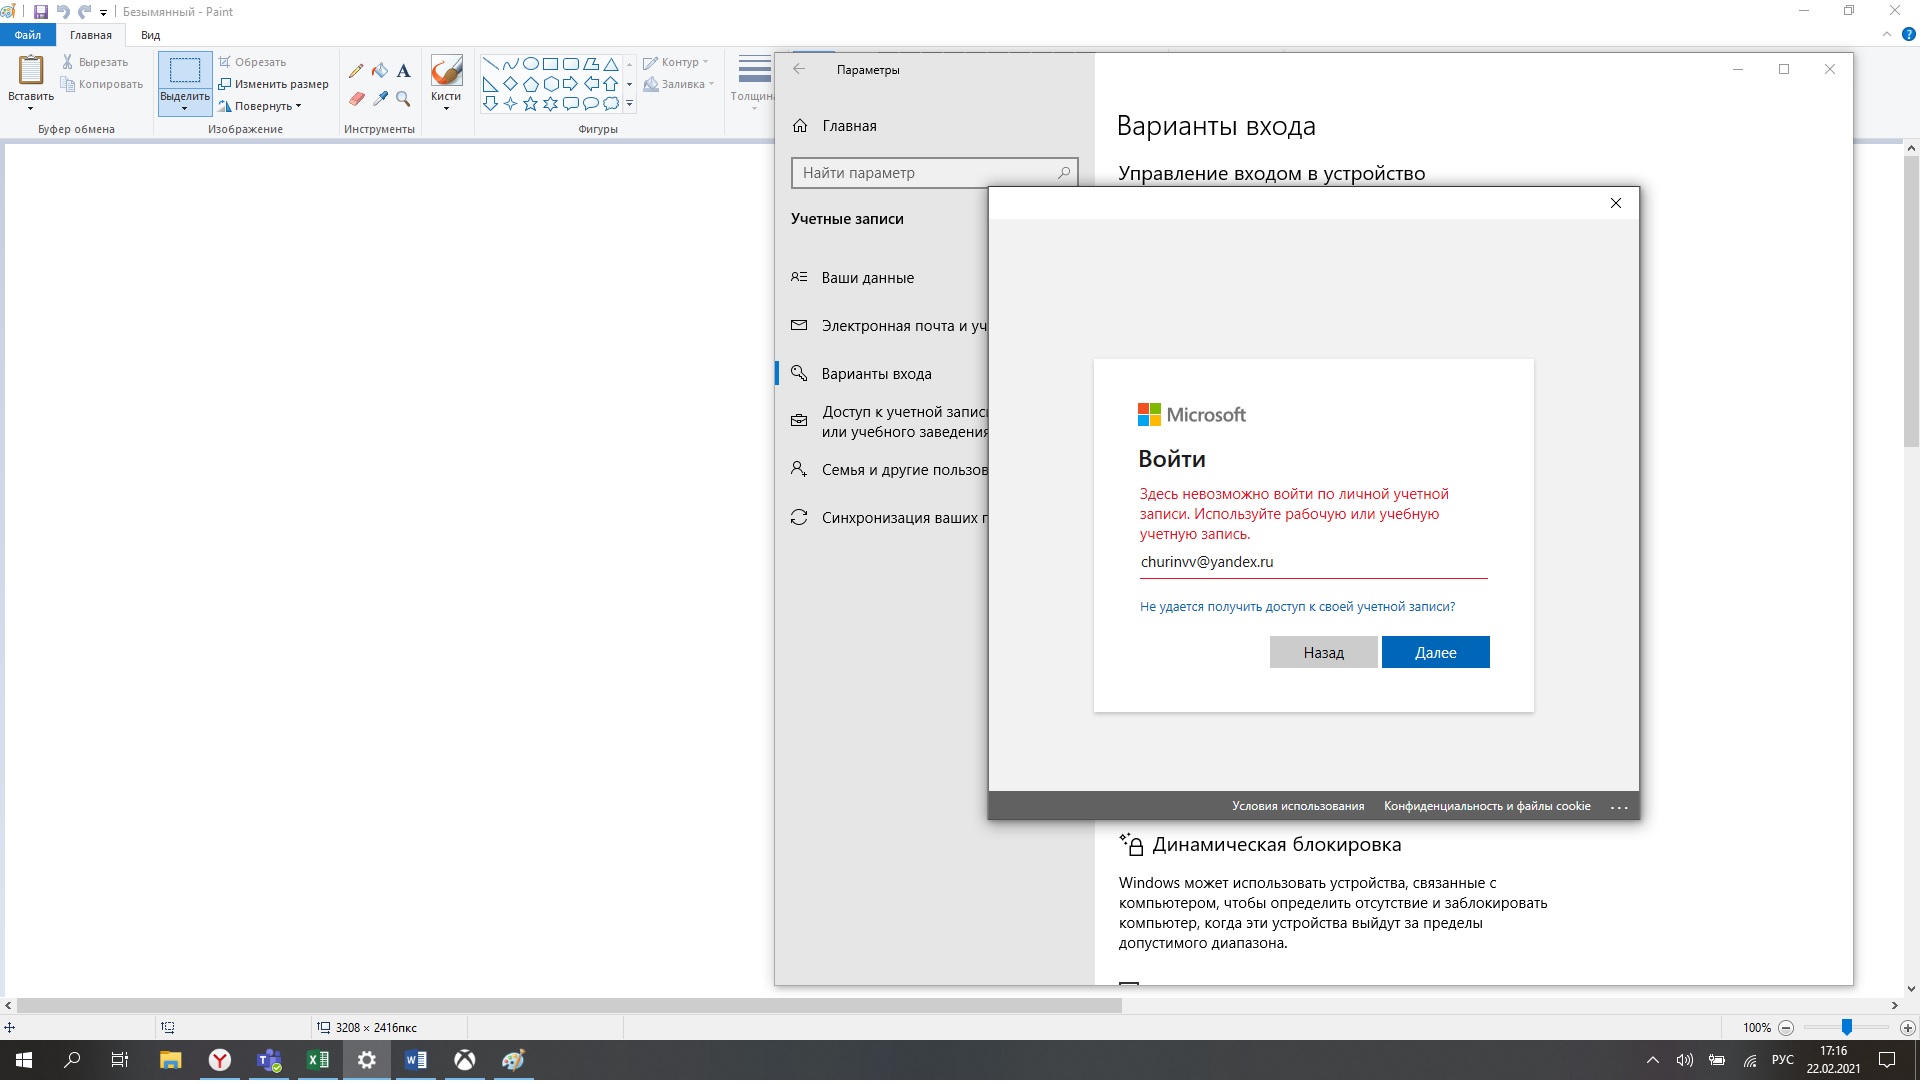The image size is (1924, 1084).
Task: Click the Назад button in sign-in dialog
Action: 1326,653
